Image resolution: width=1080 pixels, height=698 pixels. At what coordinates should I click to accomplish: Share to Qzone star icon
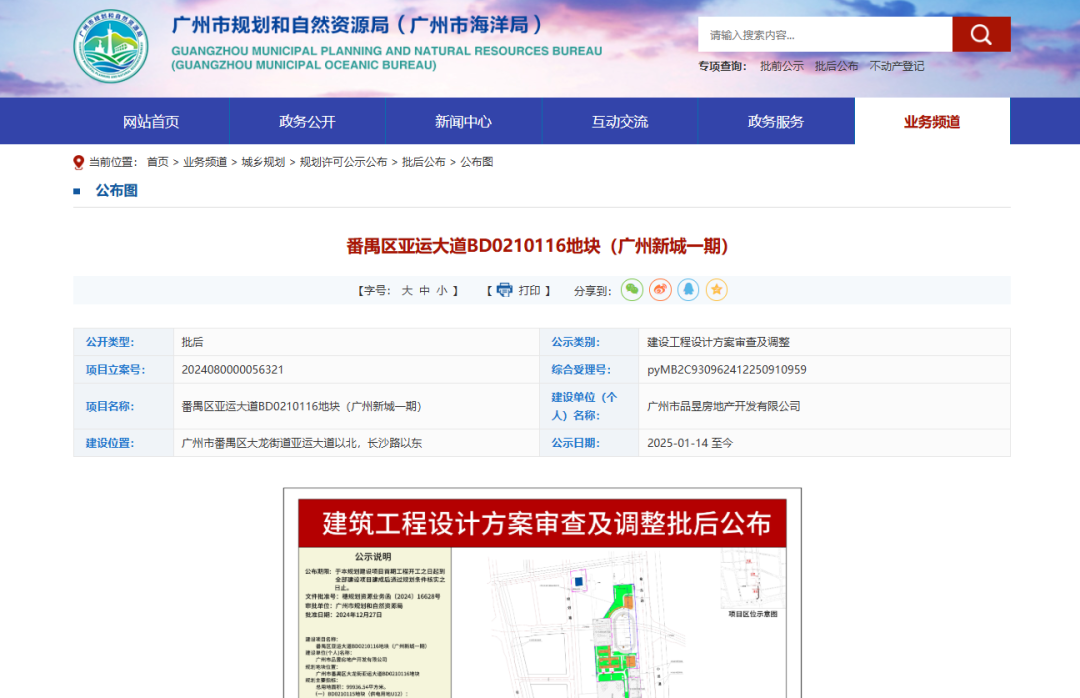point(716,290)
